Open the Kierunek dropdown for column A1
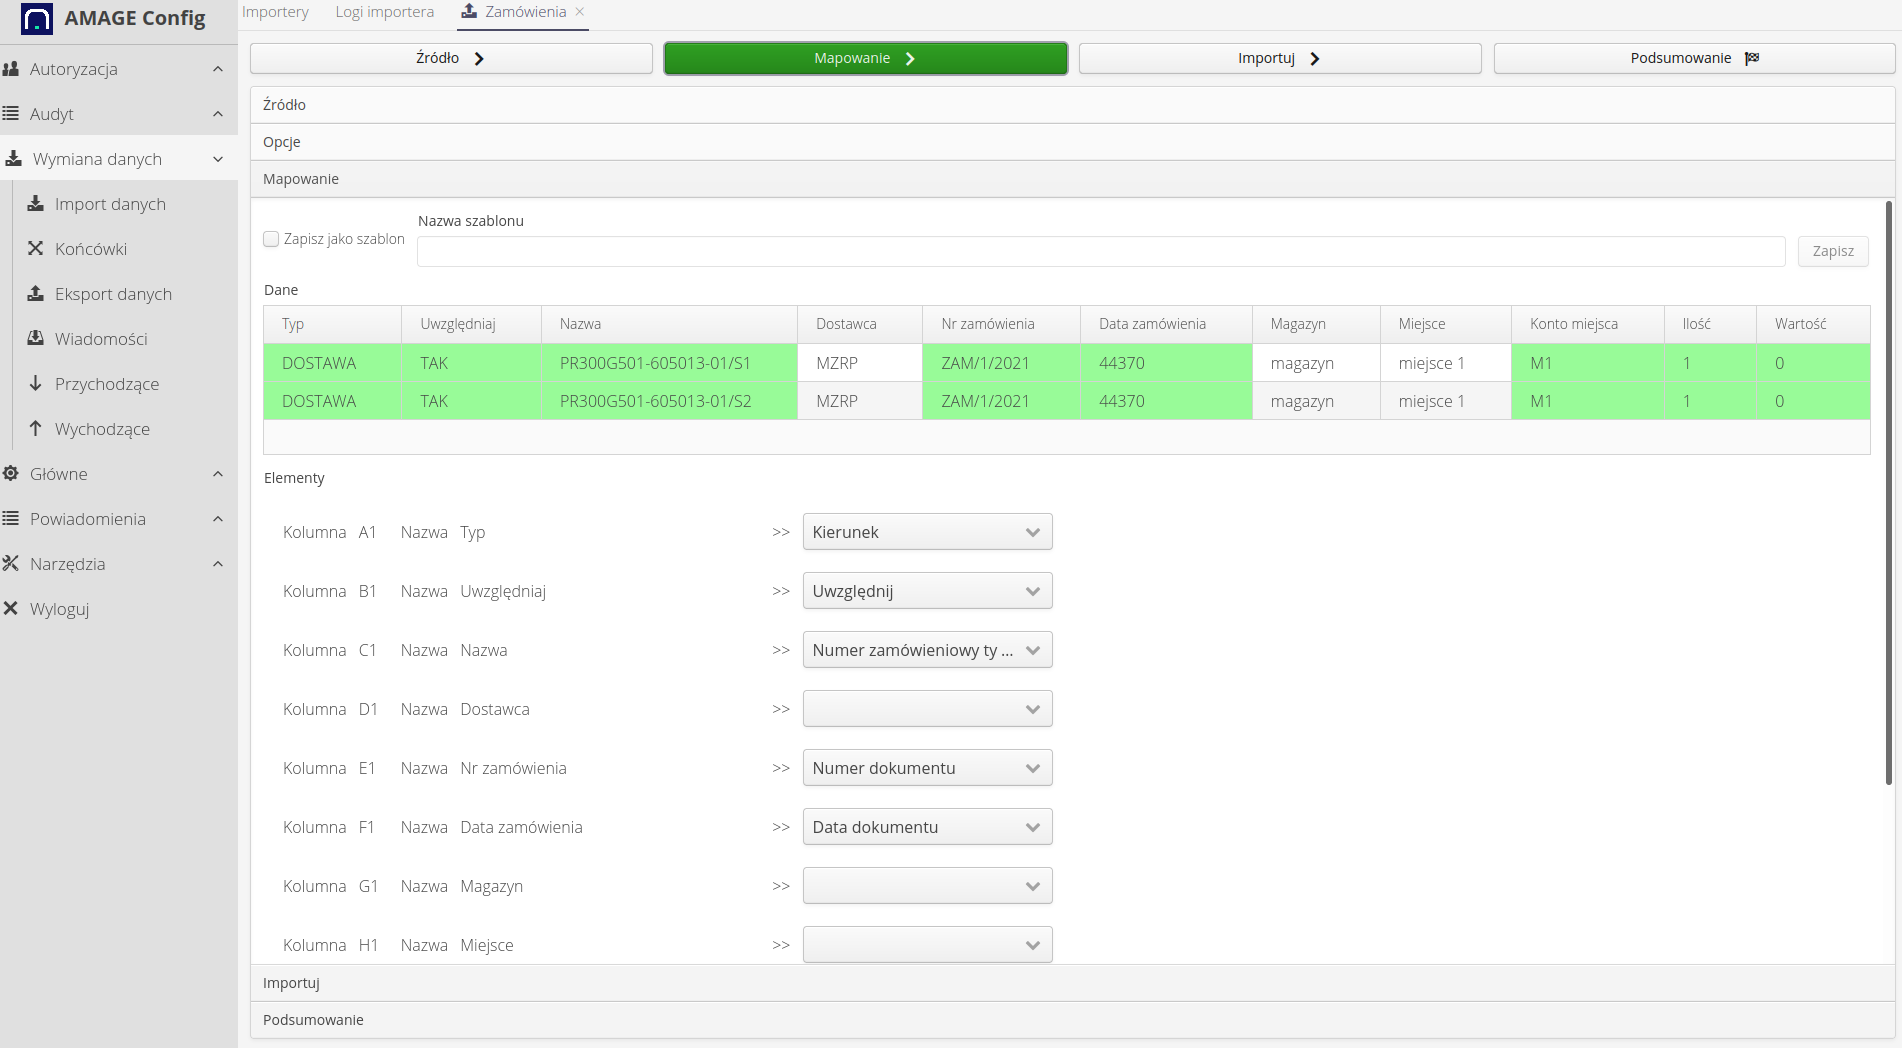This screenshot has height=1048, width=1902. (927, 532)
